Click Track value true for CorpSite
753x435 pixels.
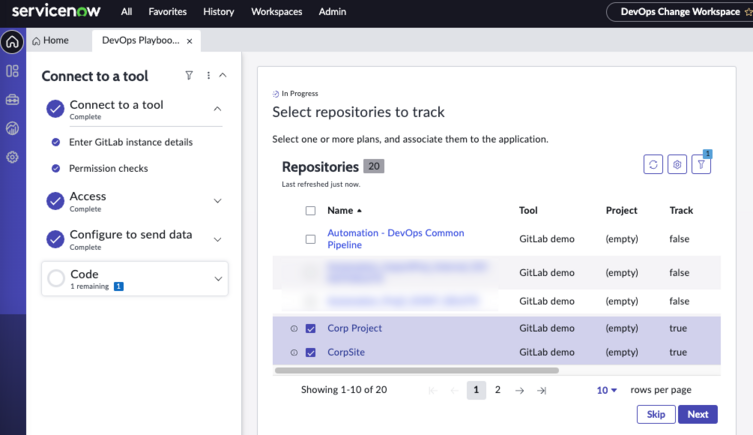(678, 352)
